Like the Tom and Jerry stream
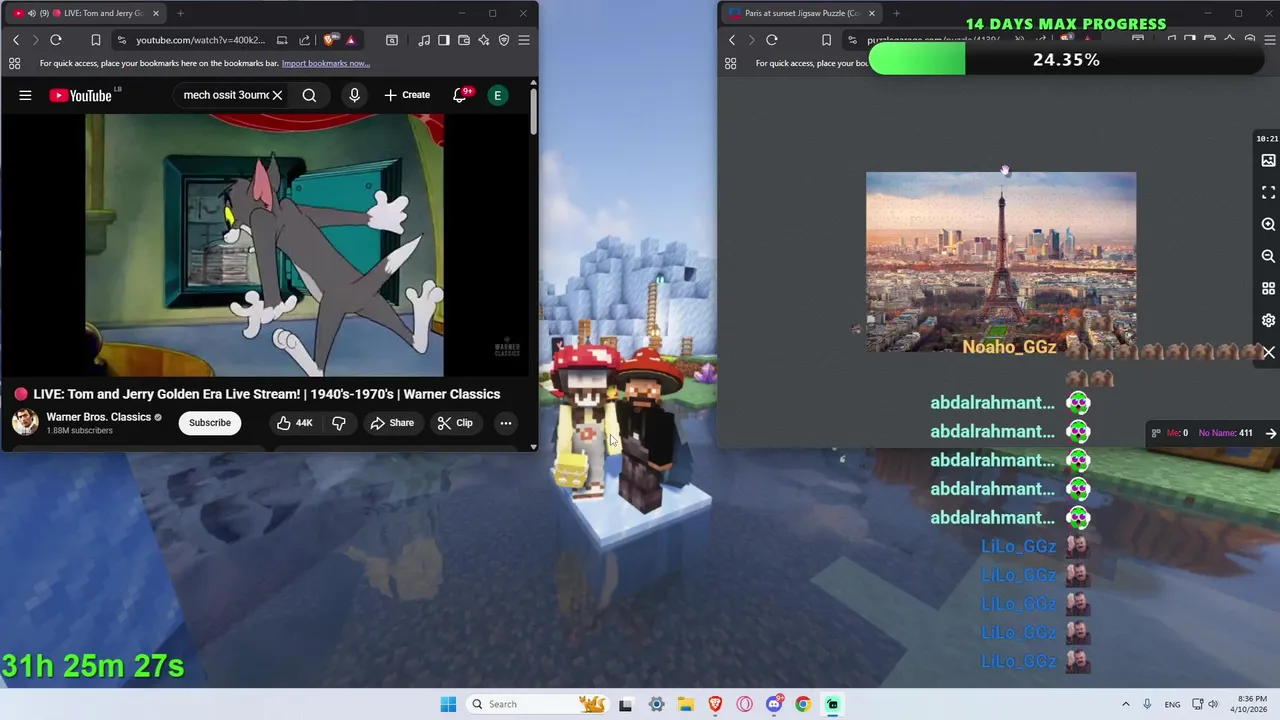1280x720 pixels. [x=295, y=423]
